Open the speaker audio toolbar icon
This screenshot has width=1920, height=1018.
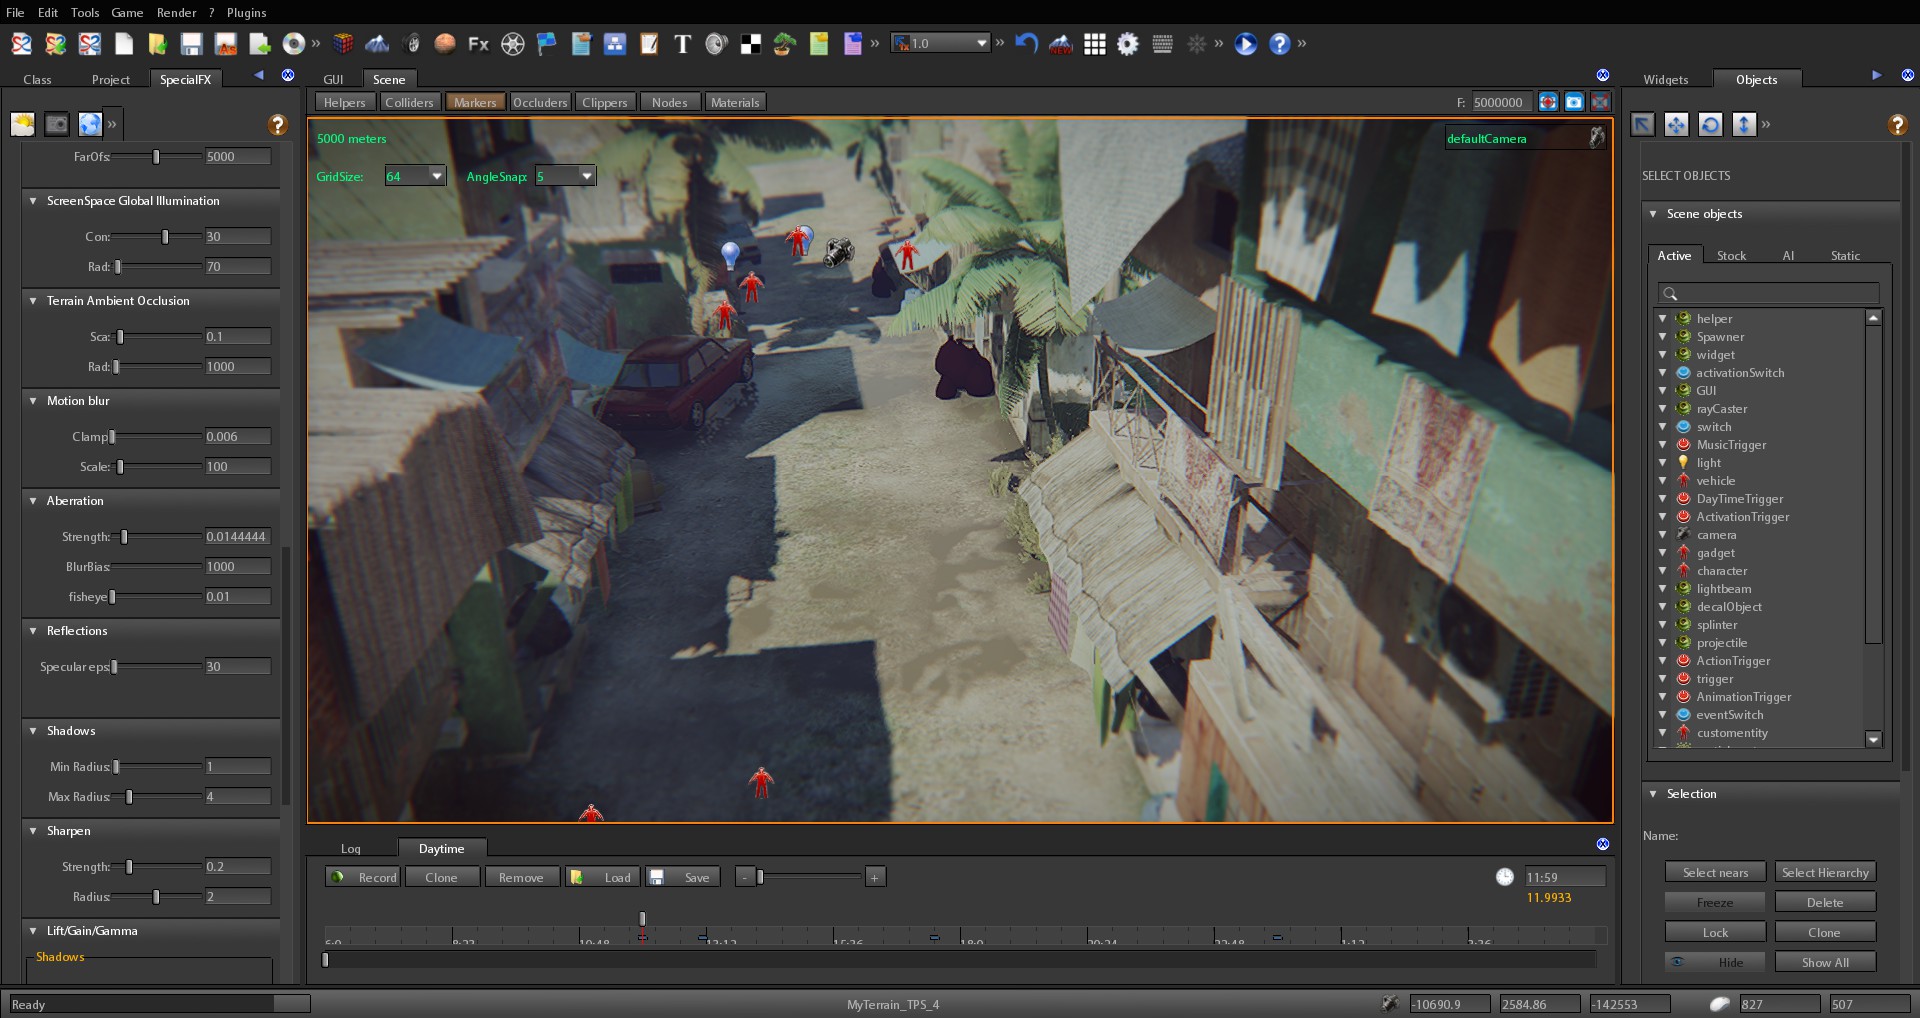[716, 44]
